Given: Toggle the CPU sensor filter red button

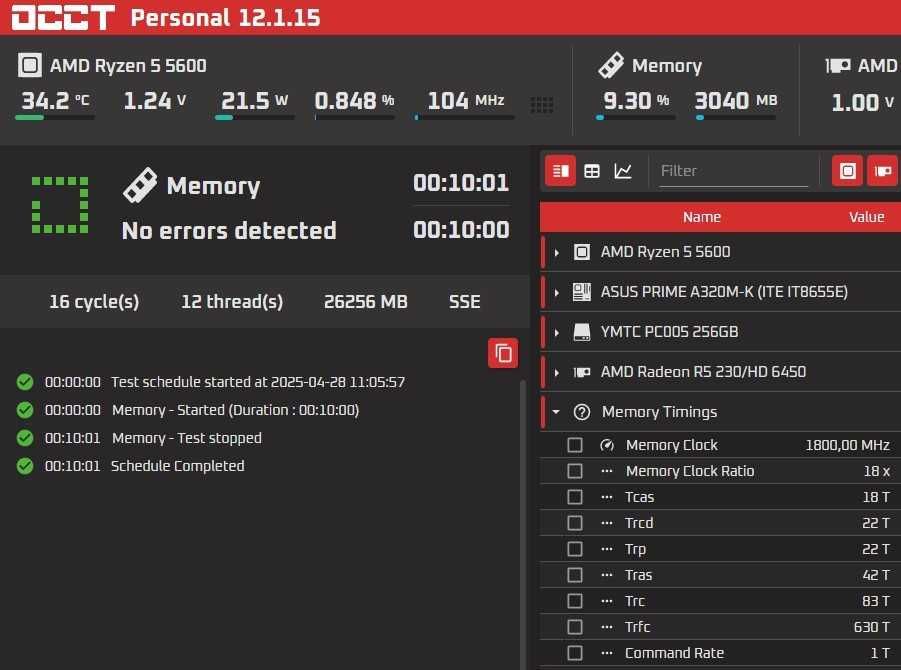Looking at the screenshot, I should coord(848,171).
